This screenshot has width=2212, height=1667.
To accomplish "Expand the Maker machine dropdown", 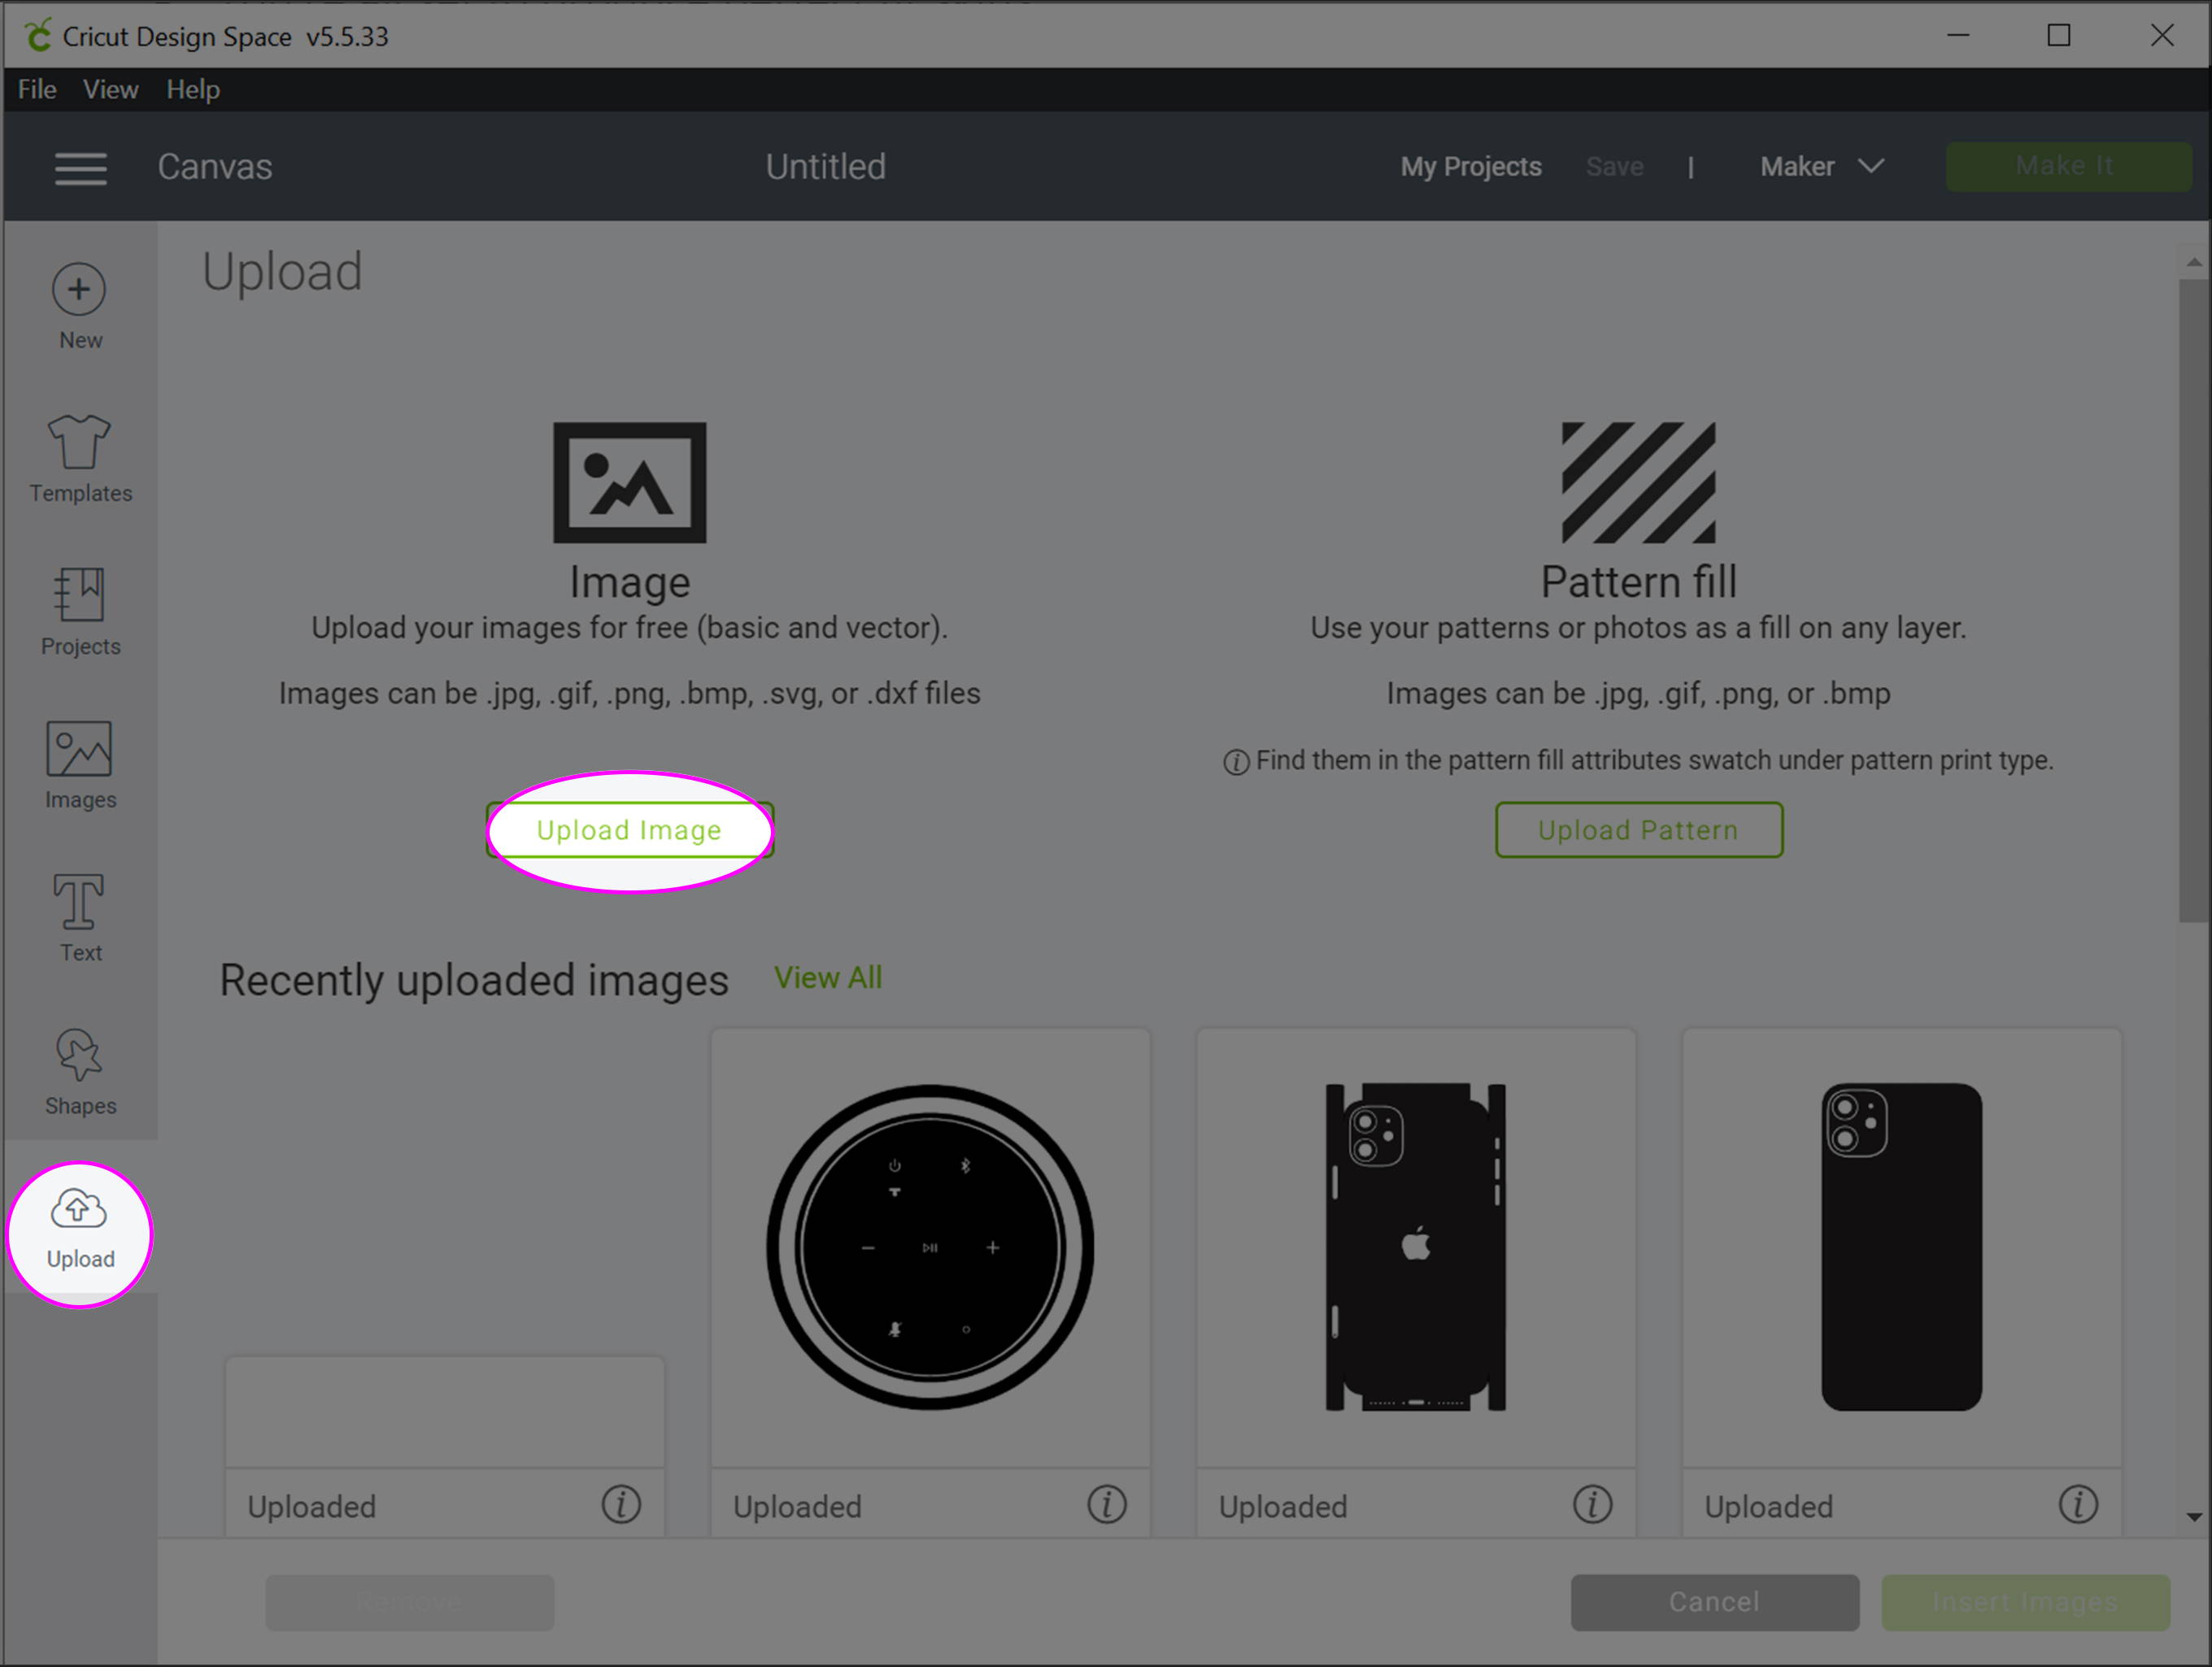I will click(1822, 166).
